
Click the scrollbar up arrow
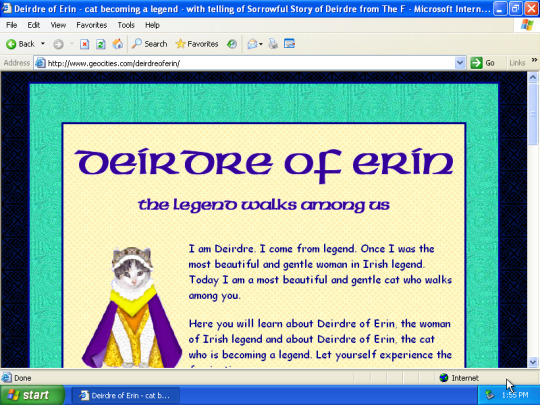pyautogui.click(x=532, y=77)
